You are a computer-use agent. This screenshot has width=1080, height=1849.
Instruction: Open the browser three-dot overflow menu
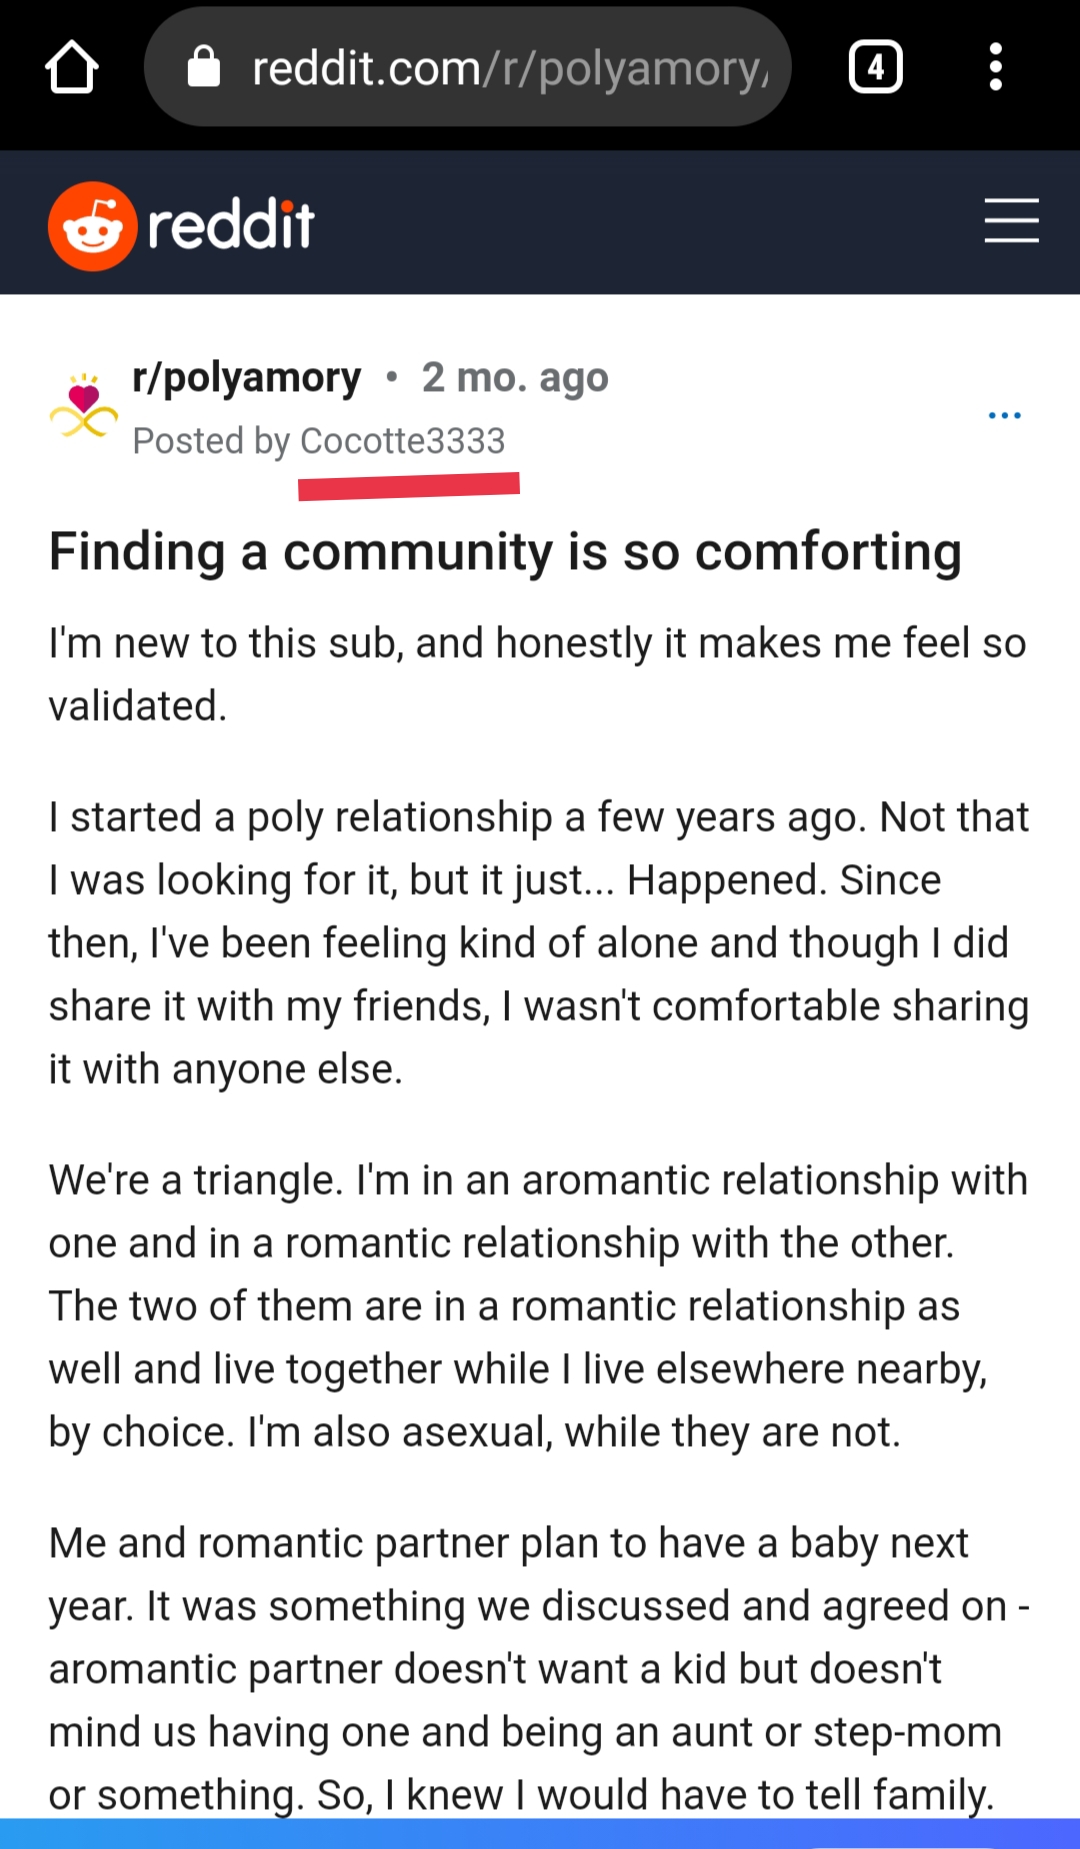995,67
